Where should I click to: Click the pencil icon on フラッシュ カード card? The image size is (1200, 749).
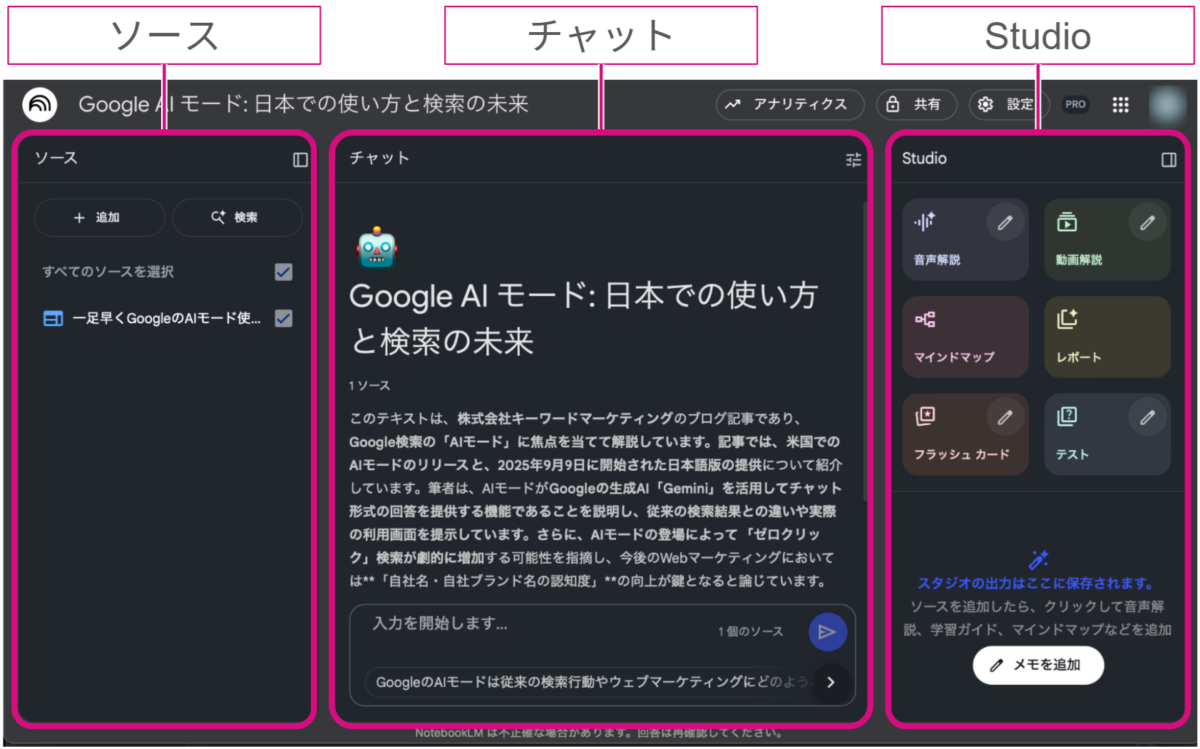point(1004,417)
